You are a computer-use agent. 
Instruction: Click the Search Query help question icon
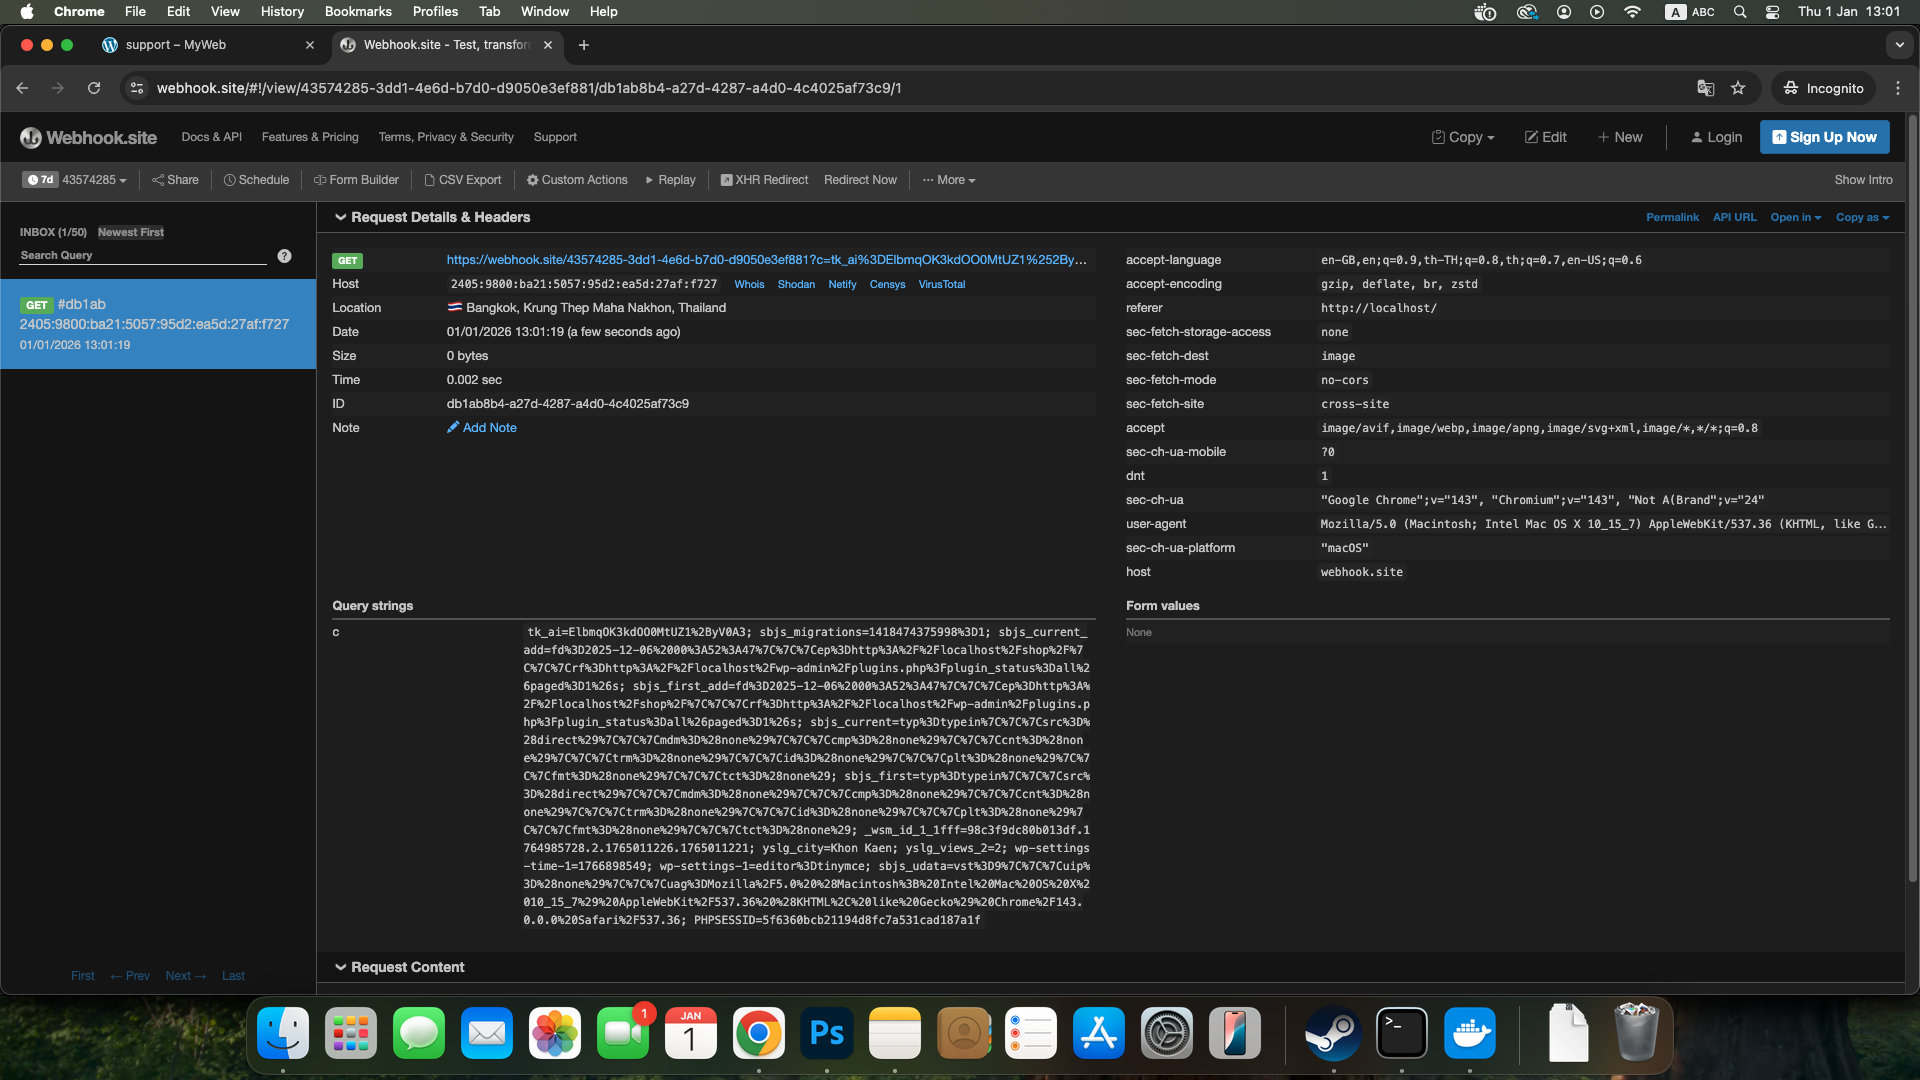coord(284,256)
